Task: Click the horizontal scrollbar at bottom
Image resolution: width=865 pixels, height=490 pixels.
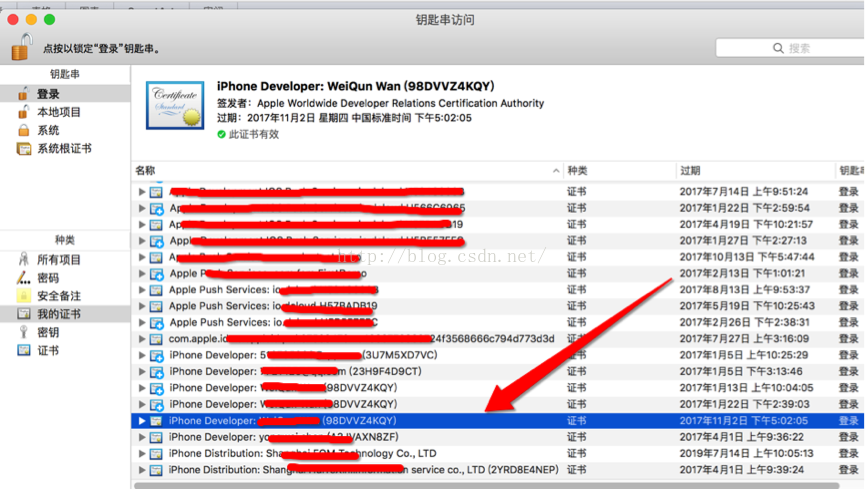Action: (485, 486)
